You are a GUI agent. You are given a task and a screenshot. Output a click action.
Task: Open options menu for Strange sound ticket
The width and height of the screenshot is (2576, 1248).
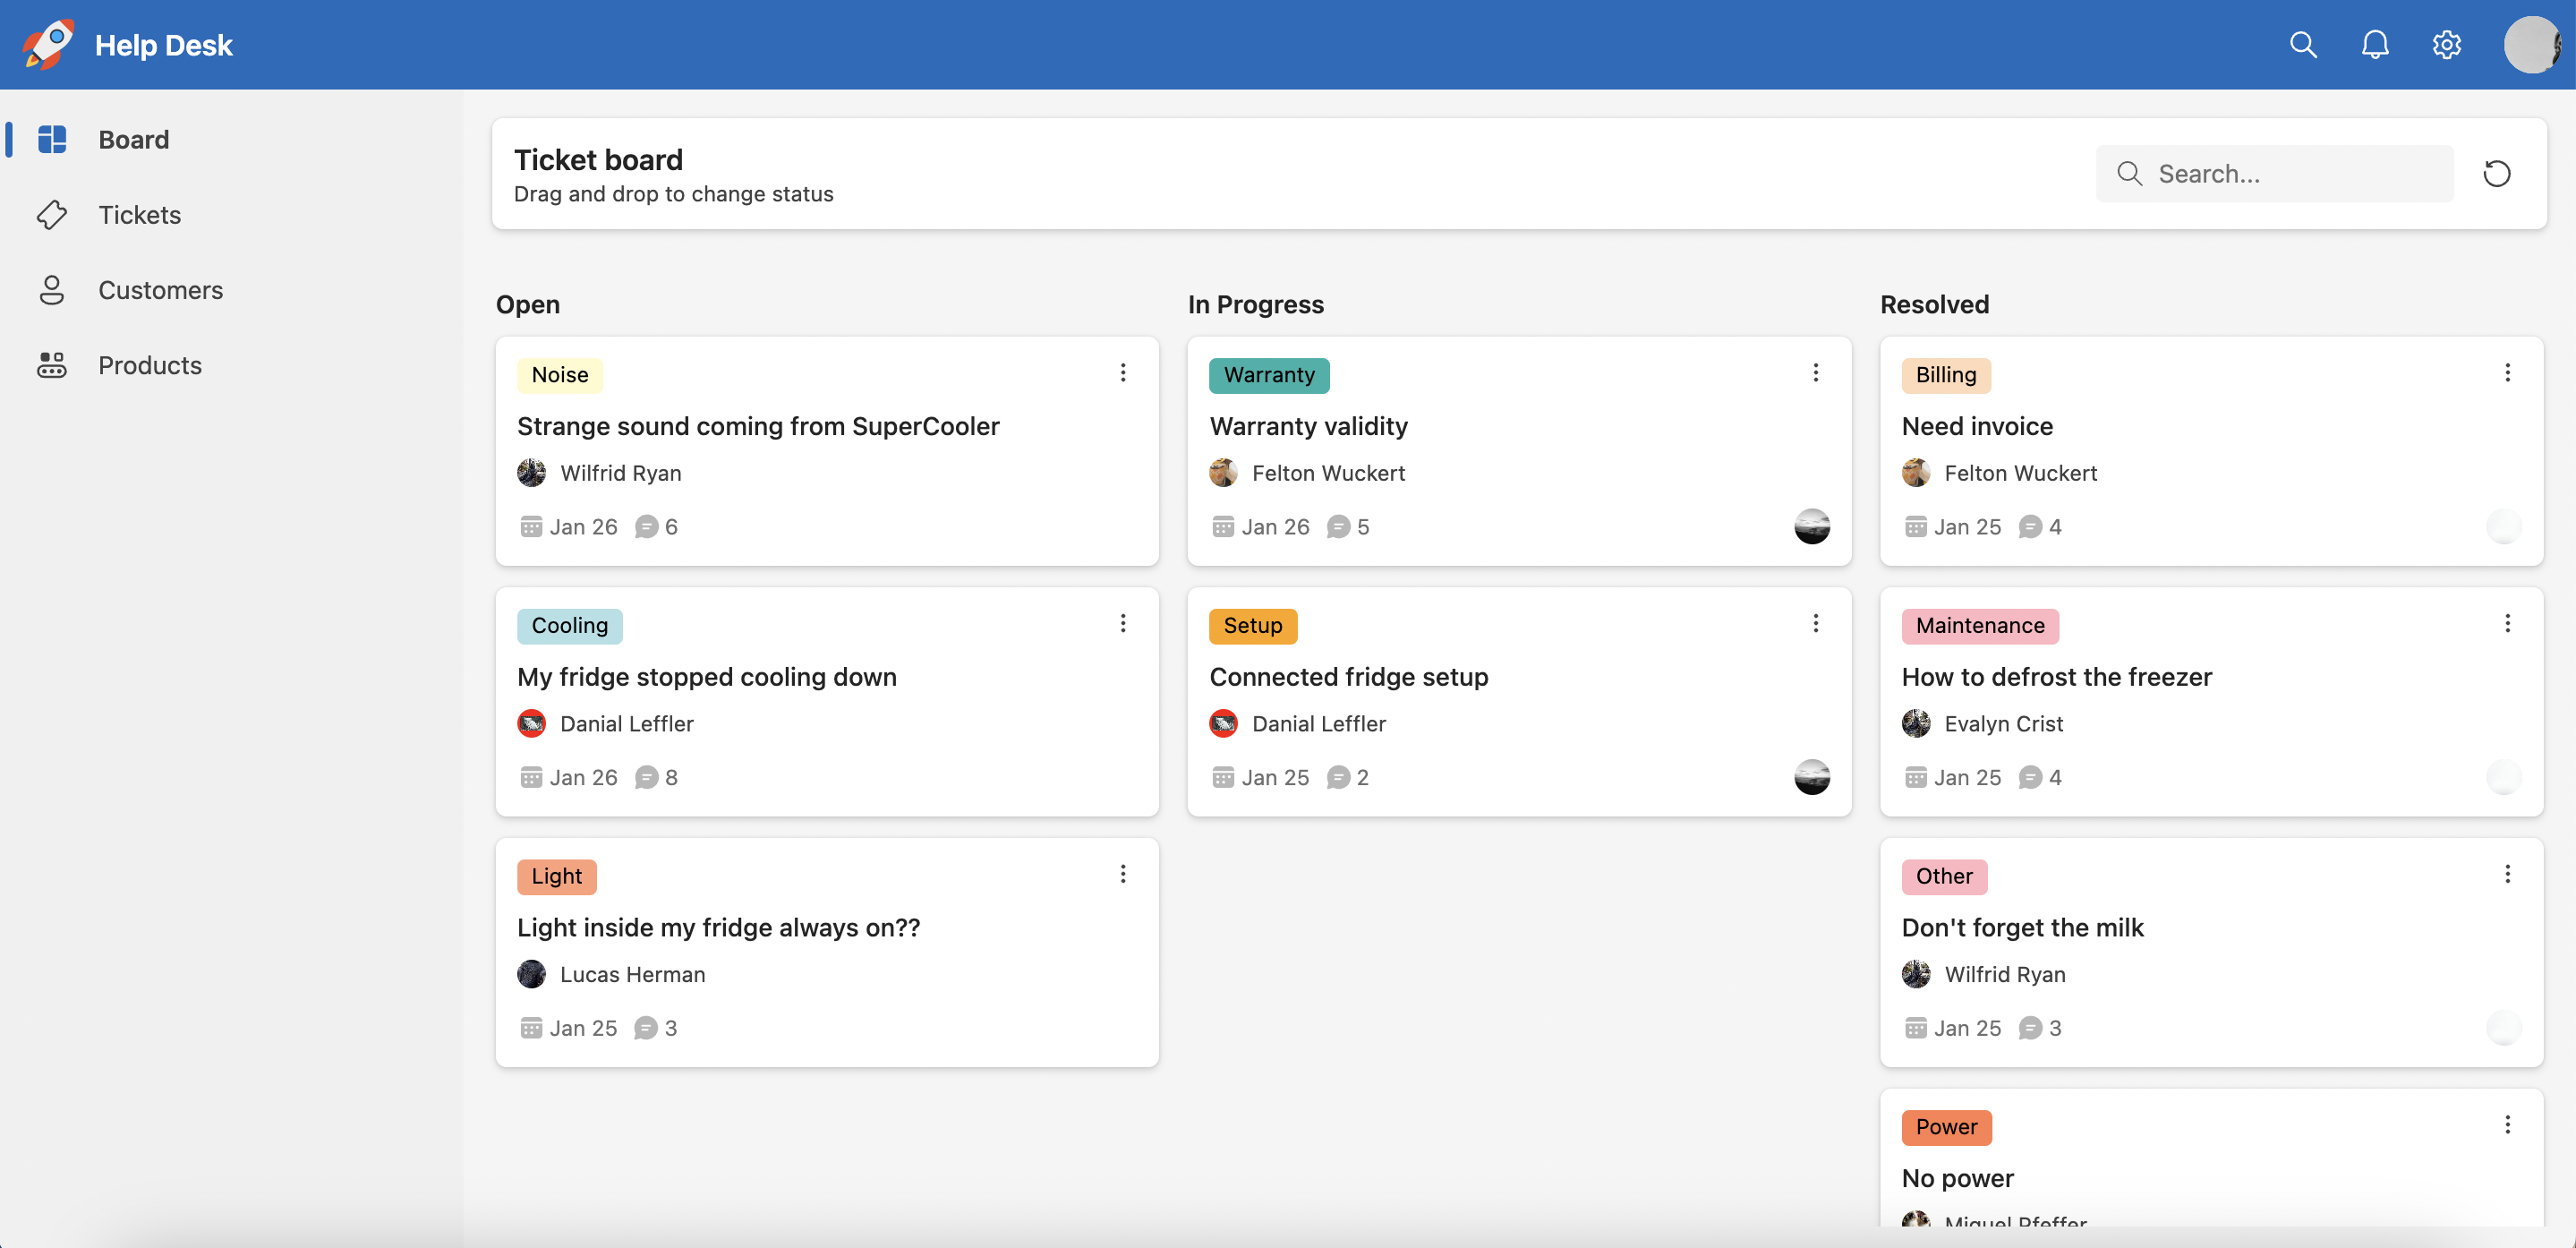[x=1123, y=373]
